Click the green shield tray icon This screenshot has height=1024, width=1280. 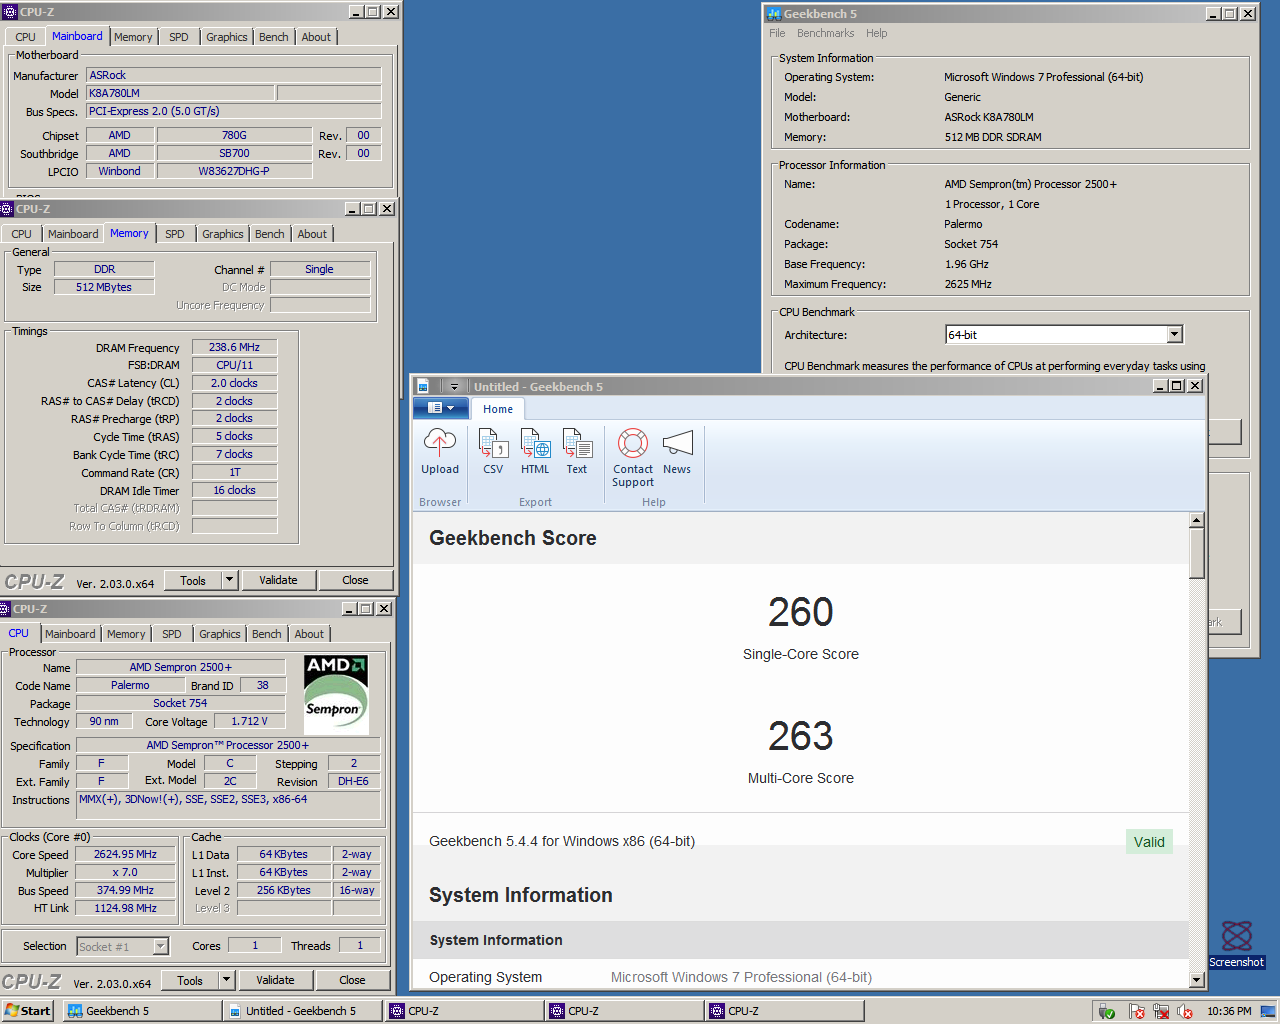pyautogui.click(x=1107, y=1012)
